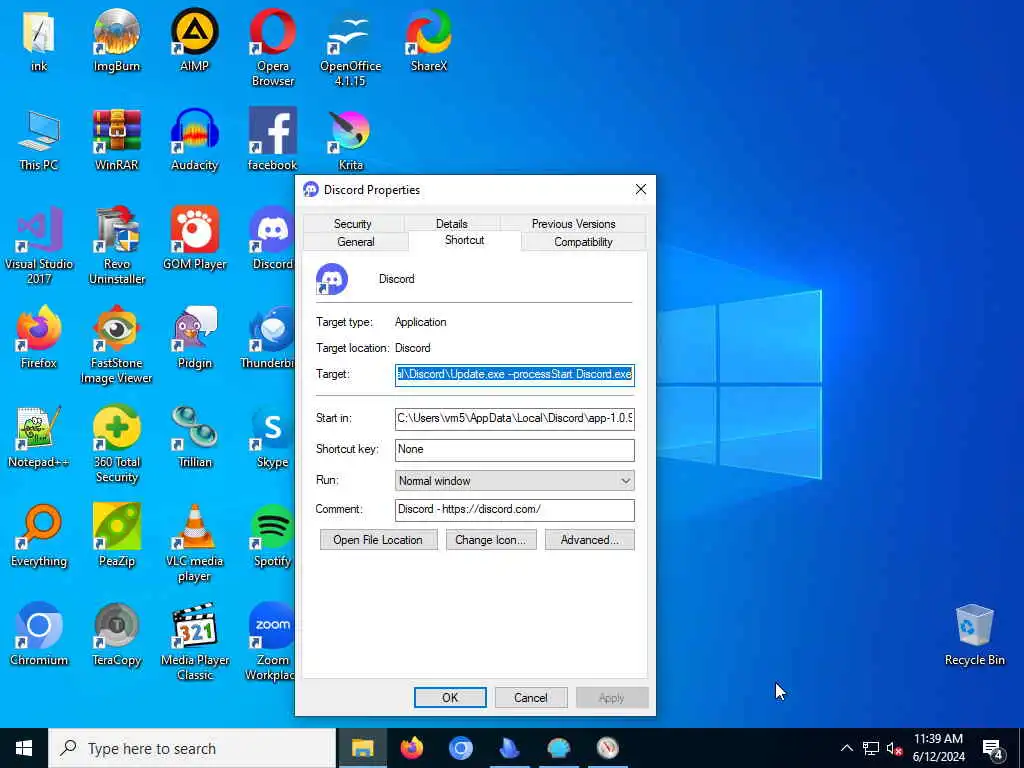Open the volume control in tray
Image resolution: width=1024 pixels, height=768 pixels.
[894, 748]
